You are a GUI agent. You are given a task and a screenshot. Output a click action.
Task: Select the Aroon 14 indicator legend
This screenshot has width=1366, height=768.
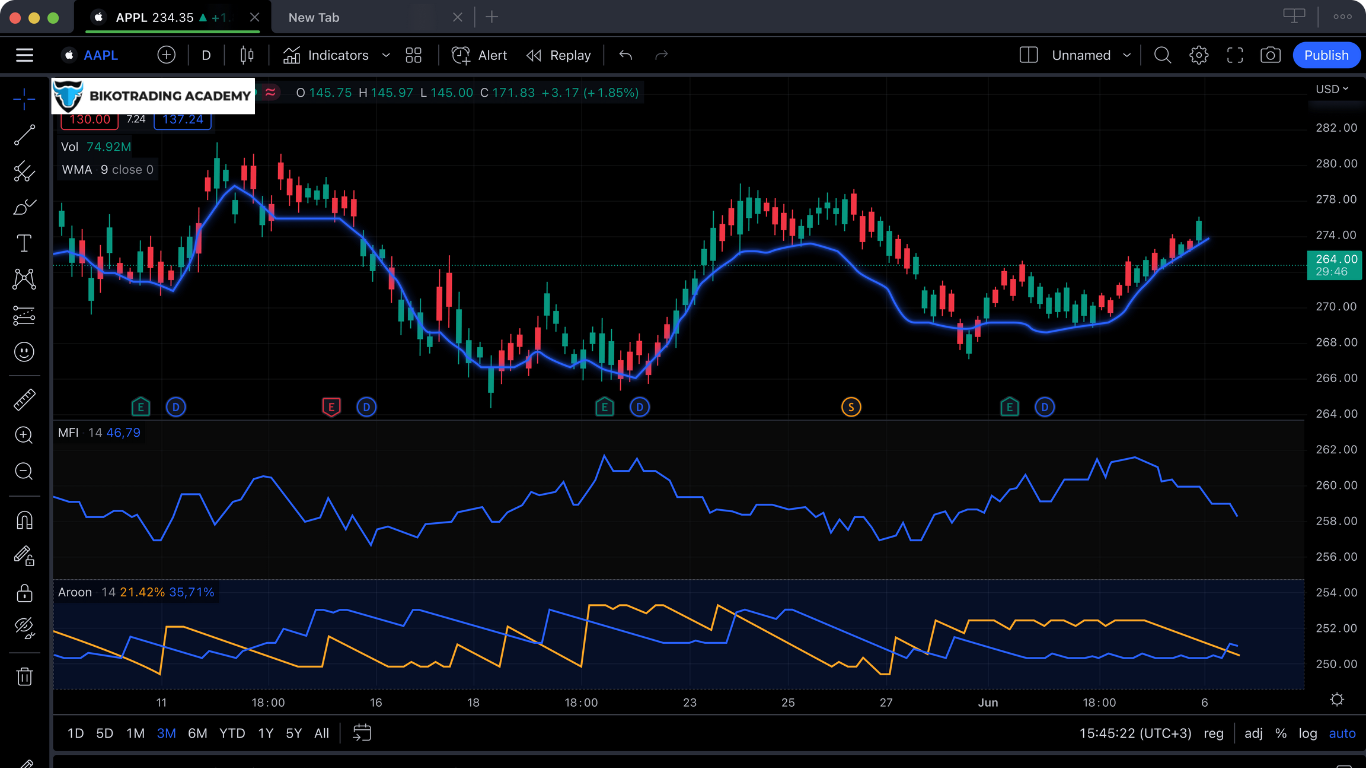136,592
